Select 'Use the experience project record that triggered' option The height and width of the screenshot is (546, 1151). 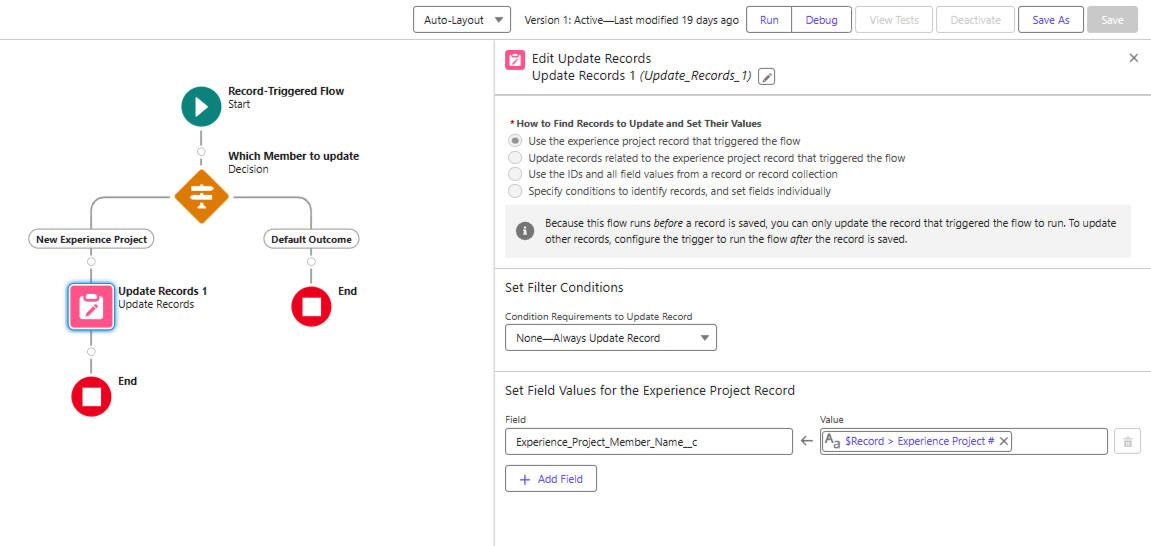click(x=515, y=141)
